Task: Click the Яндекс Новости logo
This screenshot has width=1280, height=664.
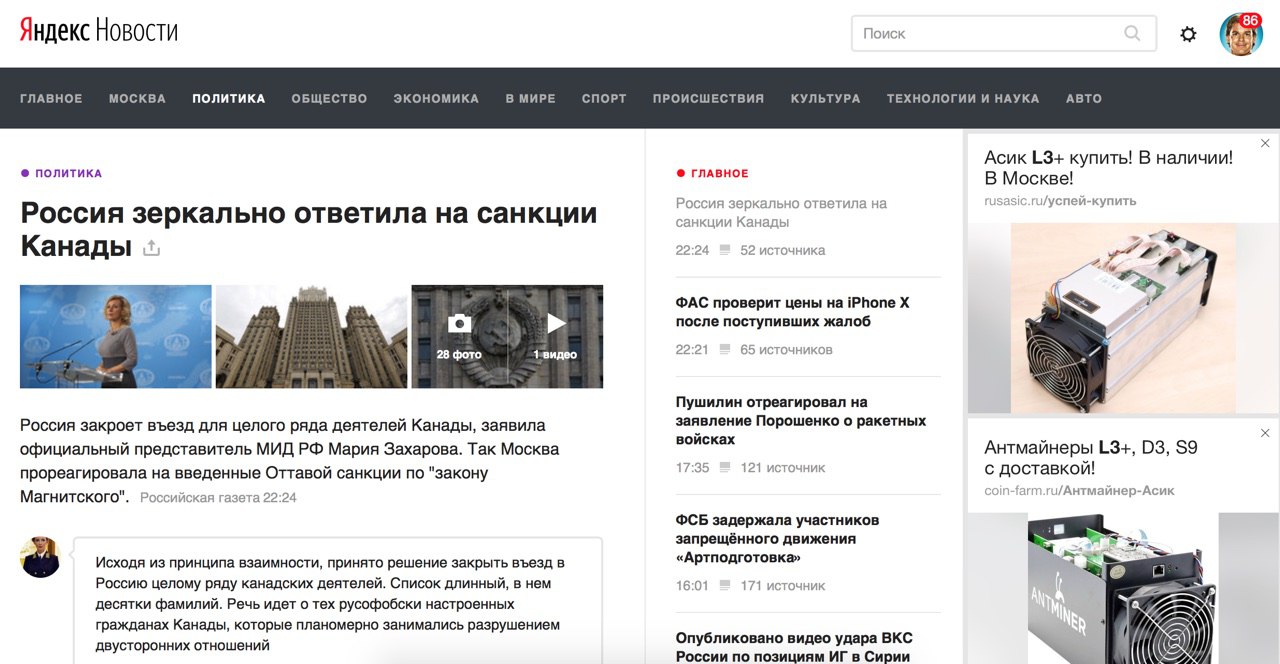Action: pos(99,31)
